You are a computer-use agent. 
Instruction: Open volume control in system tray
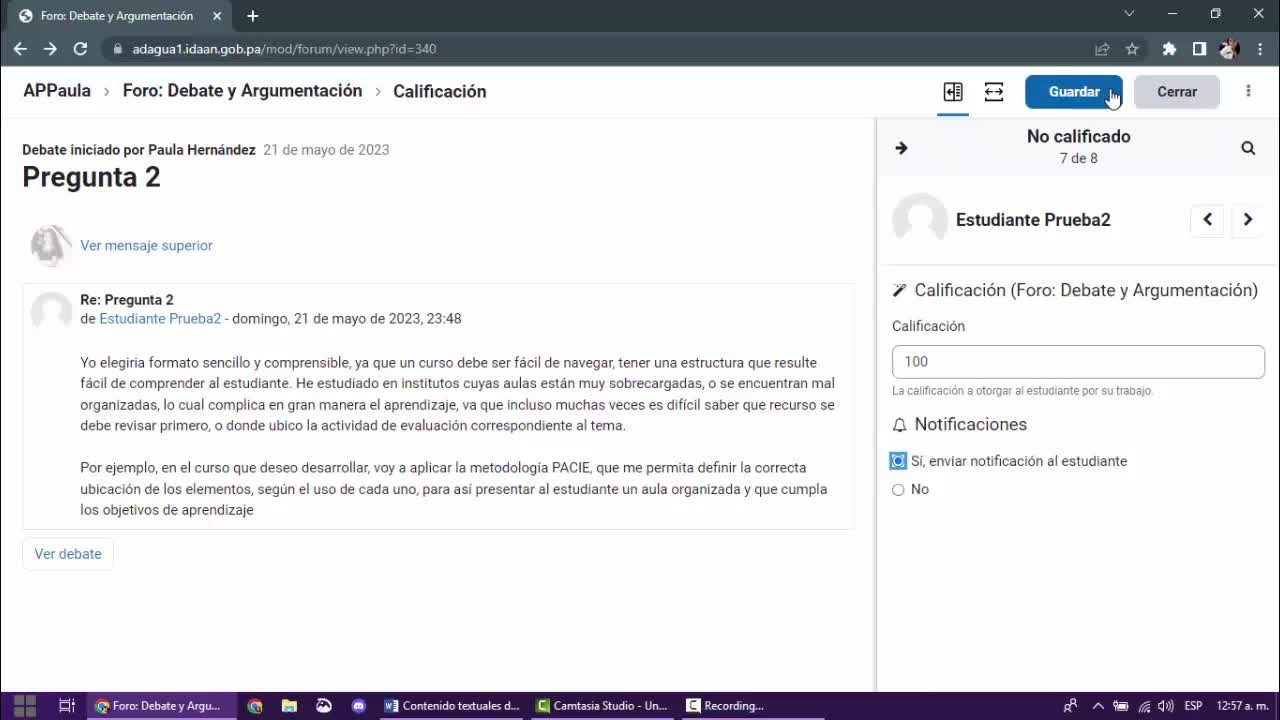[x=1166, y=705]
